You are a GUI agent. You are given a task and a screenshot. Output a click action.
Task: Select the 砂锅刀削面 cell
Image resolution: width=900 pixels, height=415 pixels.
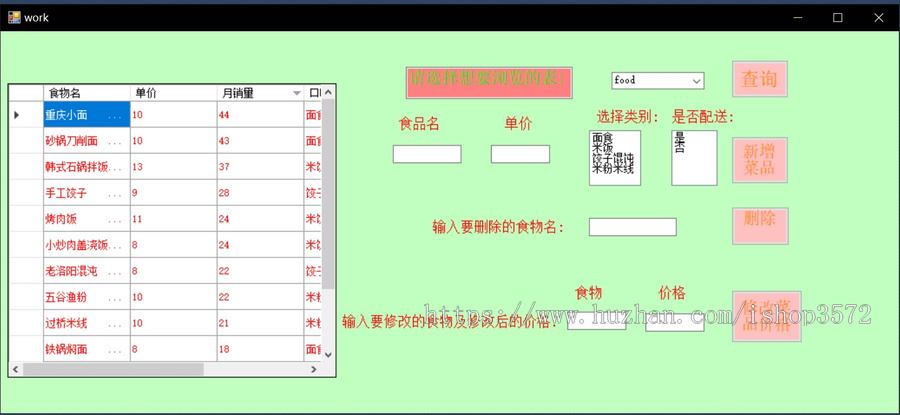pos(87,141)
